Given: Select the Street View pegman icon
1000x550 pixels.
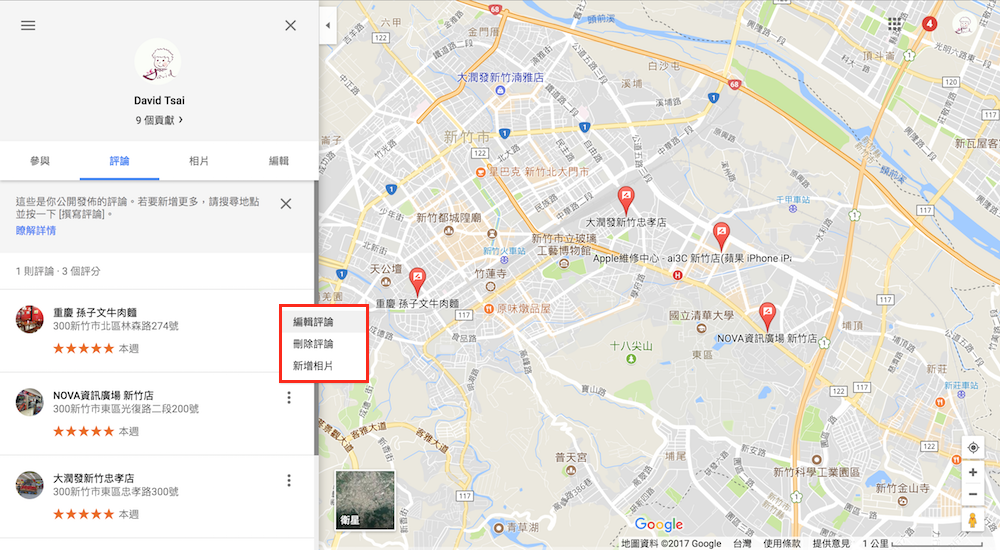Looking at the screenshot, I should [973, 520].
